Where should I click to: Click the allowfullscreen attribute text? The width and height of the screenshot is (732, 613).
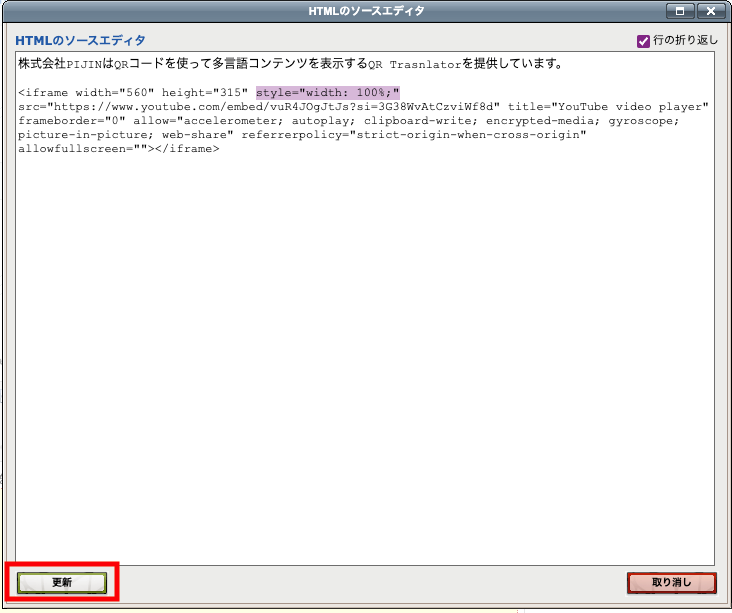coord(83,148)
